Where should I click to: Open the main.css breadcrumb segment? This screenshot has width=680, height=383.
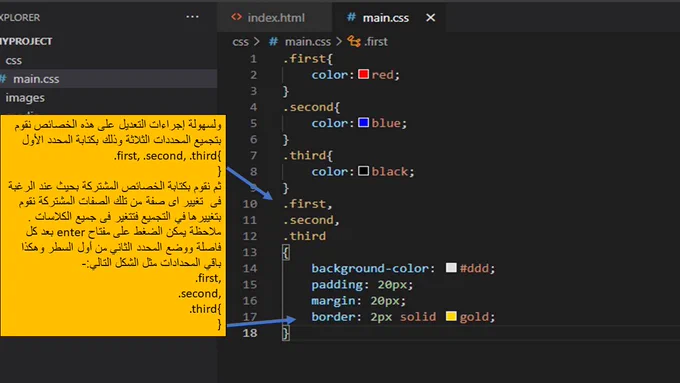[307, 42]
